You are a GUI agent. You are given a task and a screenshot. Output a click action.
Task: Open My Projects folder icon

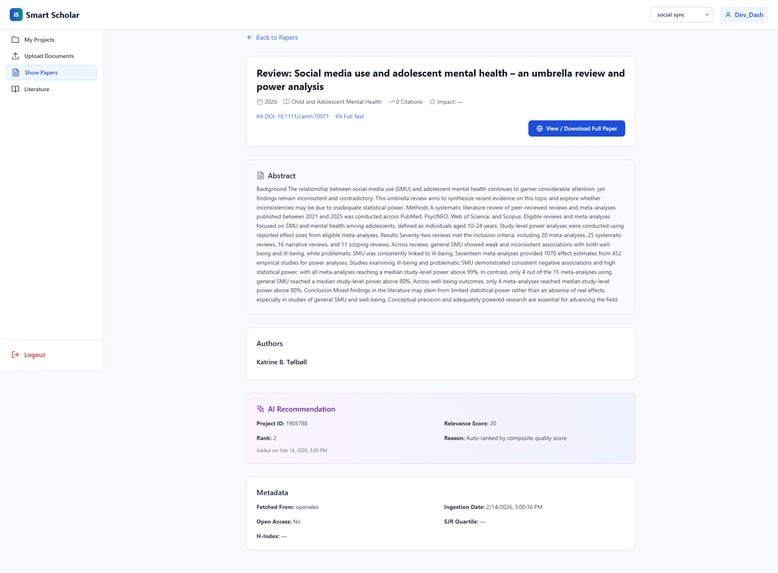click(15, 40)
